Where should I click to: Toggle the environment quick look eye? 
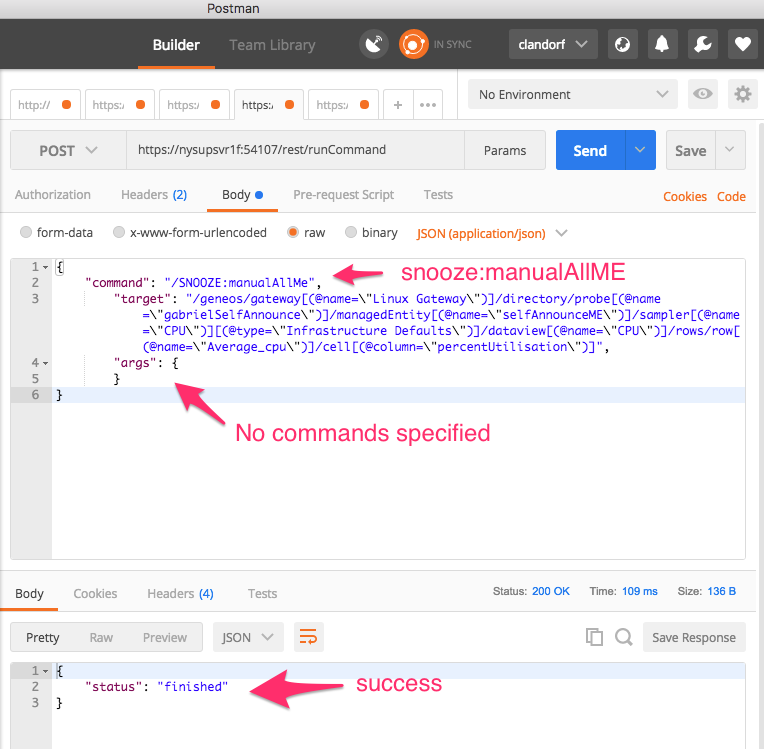tap(703, 94)
